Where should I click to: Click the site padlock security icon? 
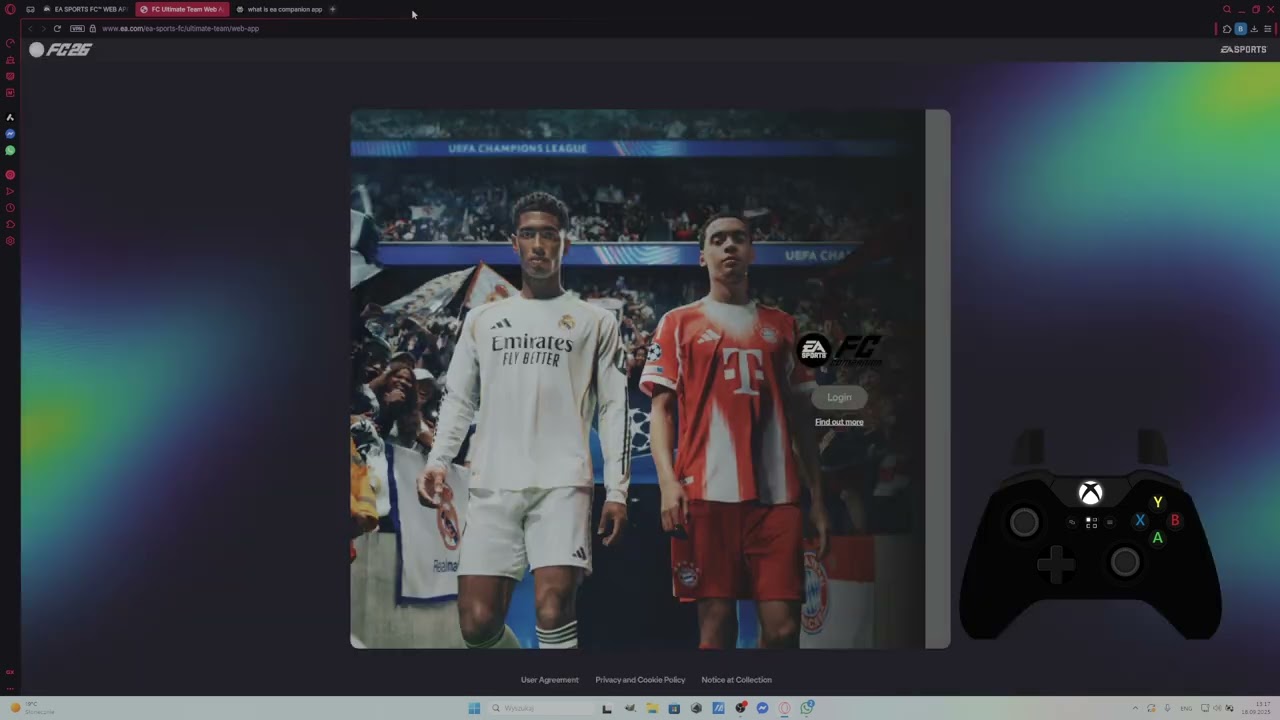[x=93, y=28]
